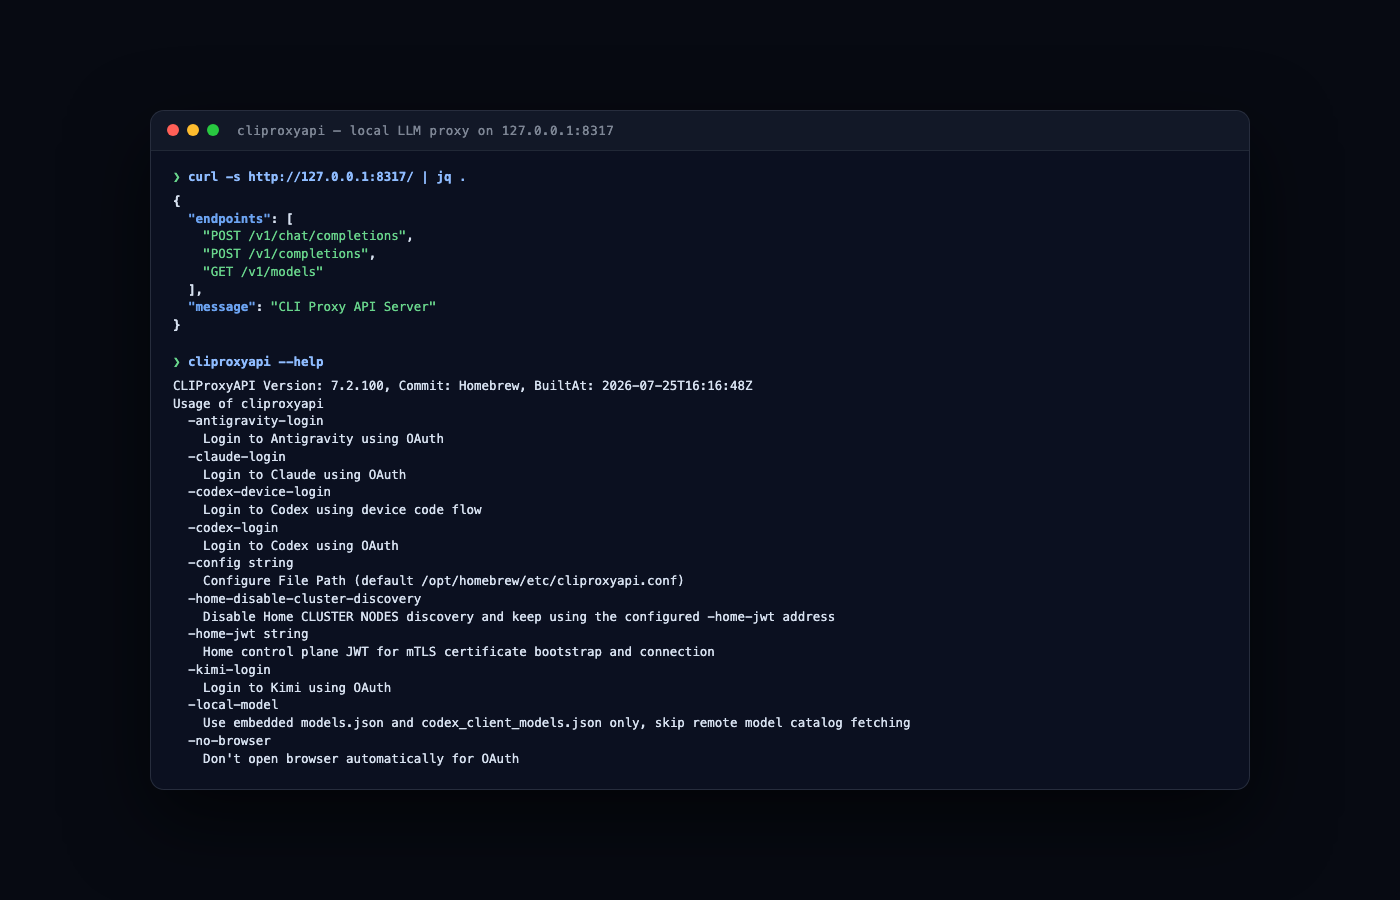Select "Use embedded models.json" description line

[x=557, y=723]
